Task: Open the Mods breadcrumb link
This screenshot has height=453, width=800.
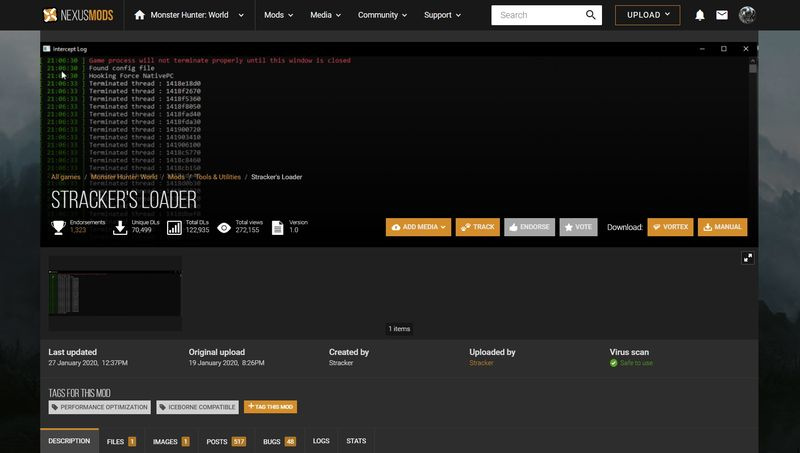Action: click(176, 177)
